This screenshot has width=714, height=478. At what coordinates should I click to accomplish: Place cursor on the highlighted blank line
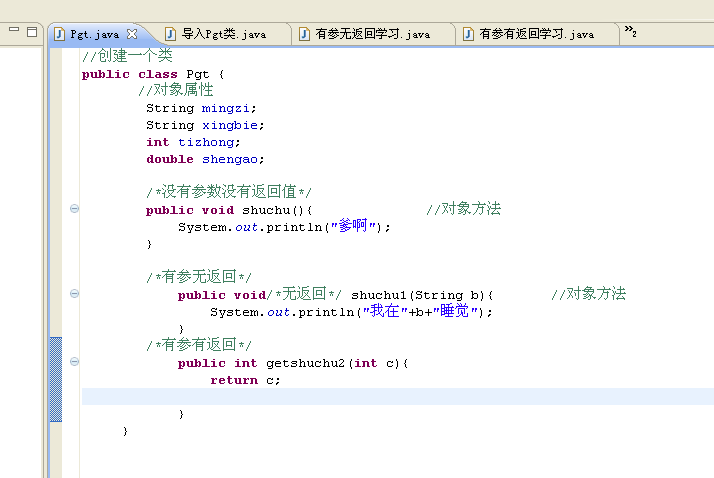398,397
